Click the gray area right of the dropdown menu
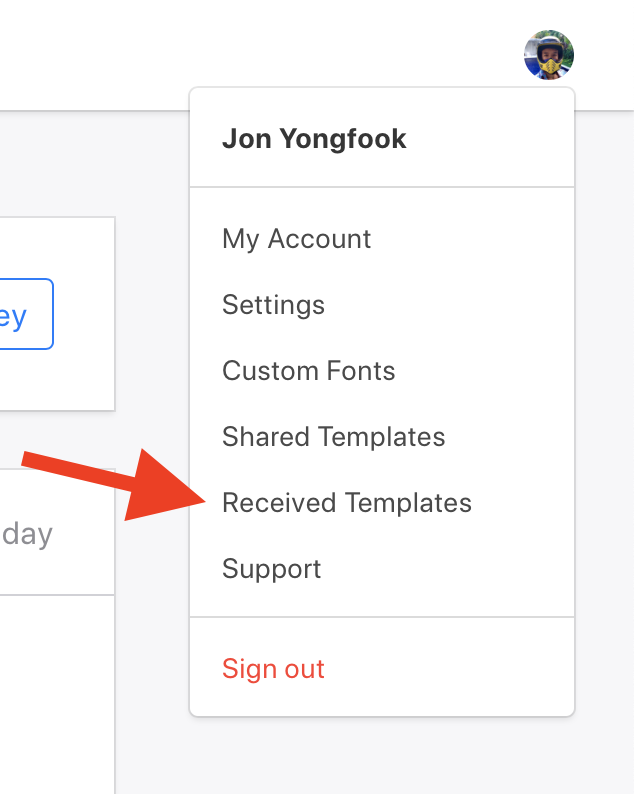This screenshot has height=794, width=634. (604, 400)
